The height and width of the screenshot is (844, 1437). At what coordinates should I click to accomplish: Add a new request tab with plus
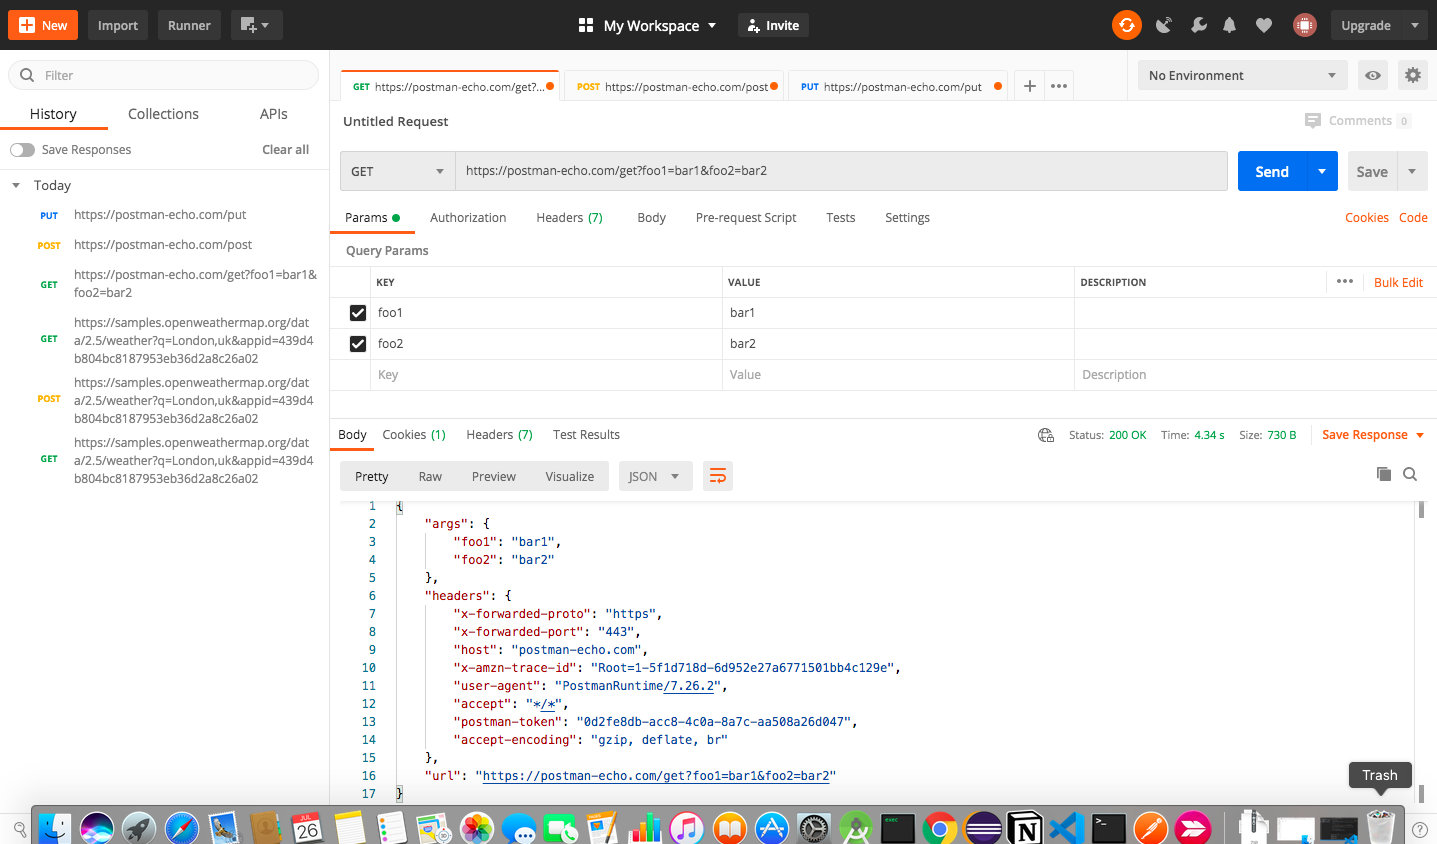[1029, 86]
